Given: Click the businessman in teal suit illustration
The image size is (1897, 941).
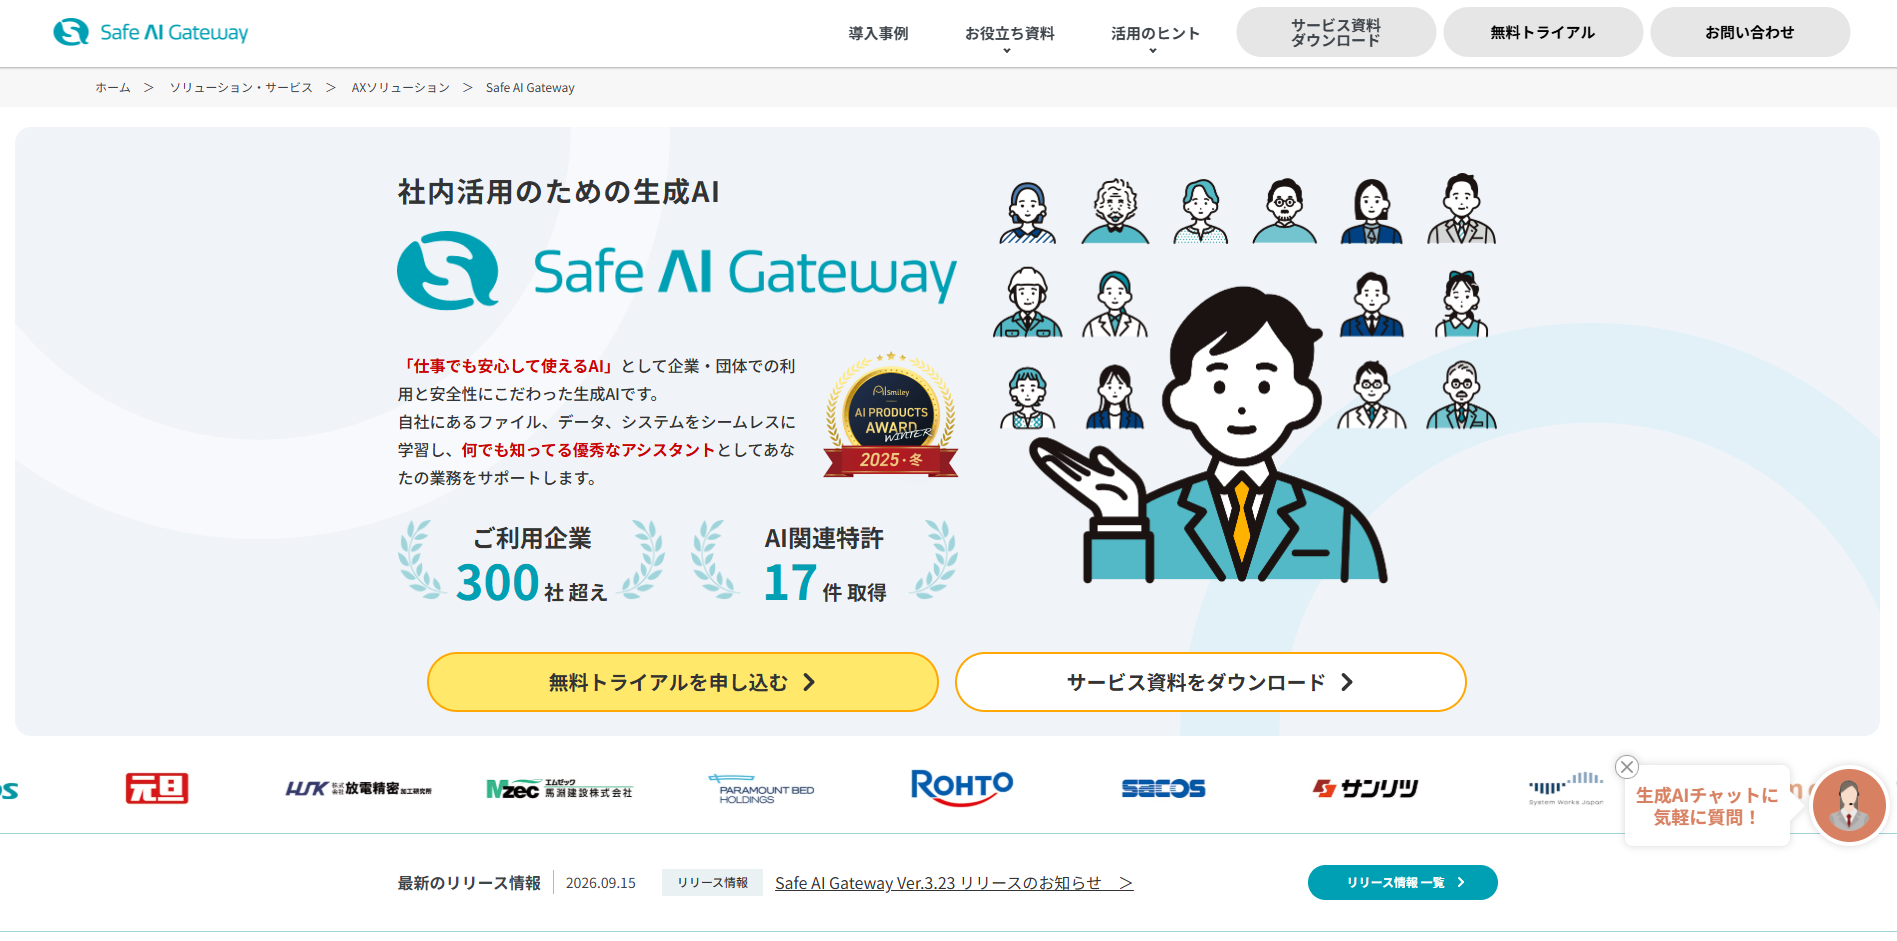Looking at the screenshot, I should [1209, 435].
